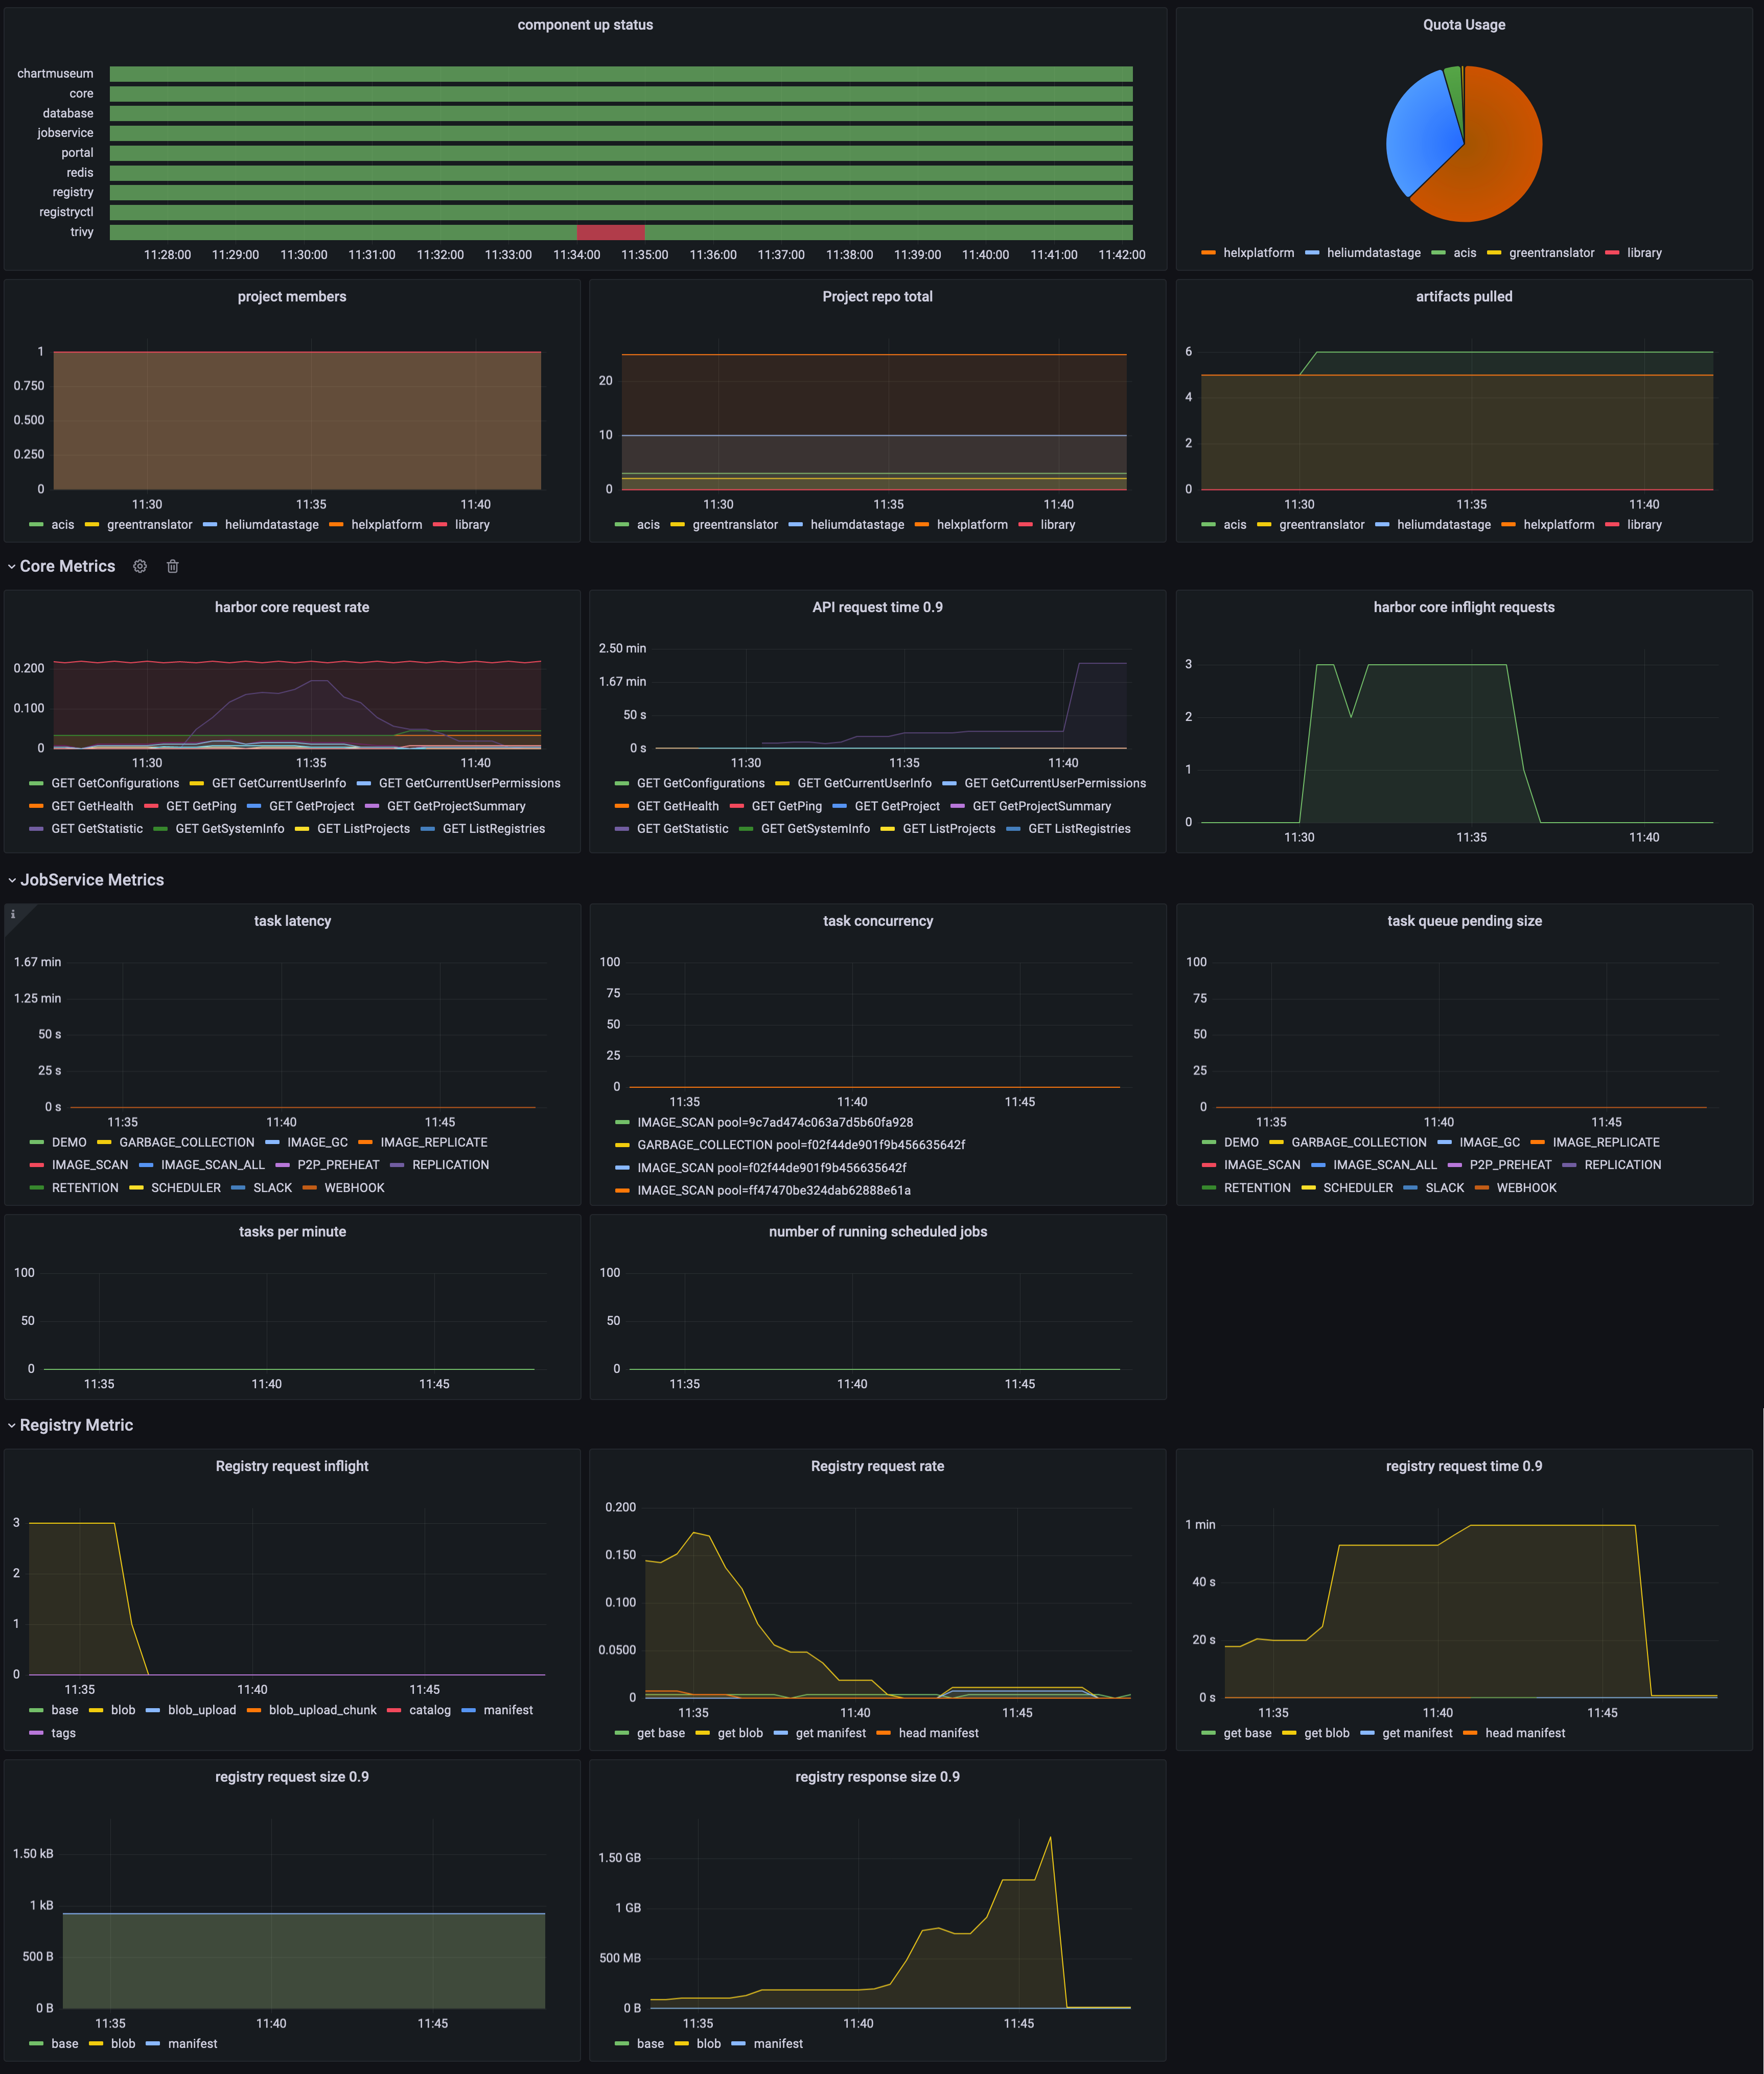Open component up status panel title menu
The height and width of the screenshot is (2074, 1764).
click(585, 25)
